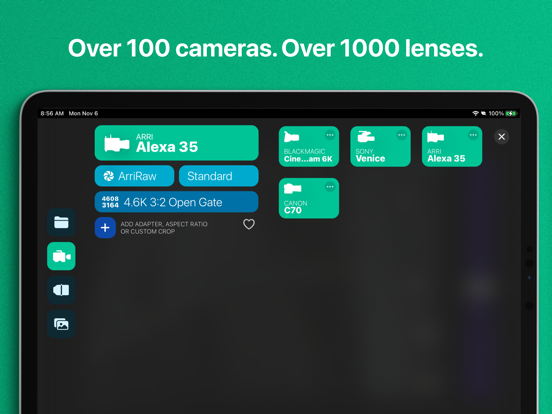Open more options on Alexa 35 card
Viewport: 552px width, 414px height.
point(473,135)
